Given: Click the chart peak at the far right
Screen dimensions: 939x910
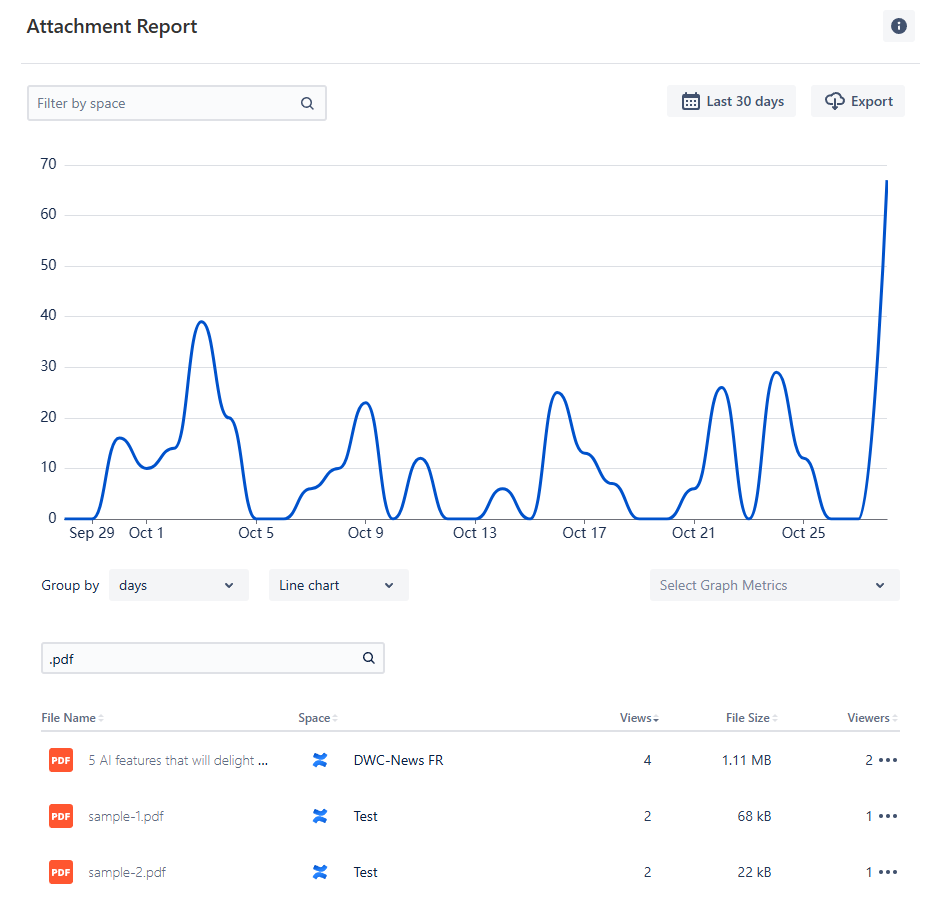Looking at the screenshot, I should click(x=886, y=182).
